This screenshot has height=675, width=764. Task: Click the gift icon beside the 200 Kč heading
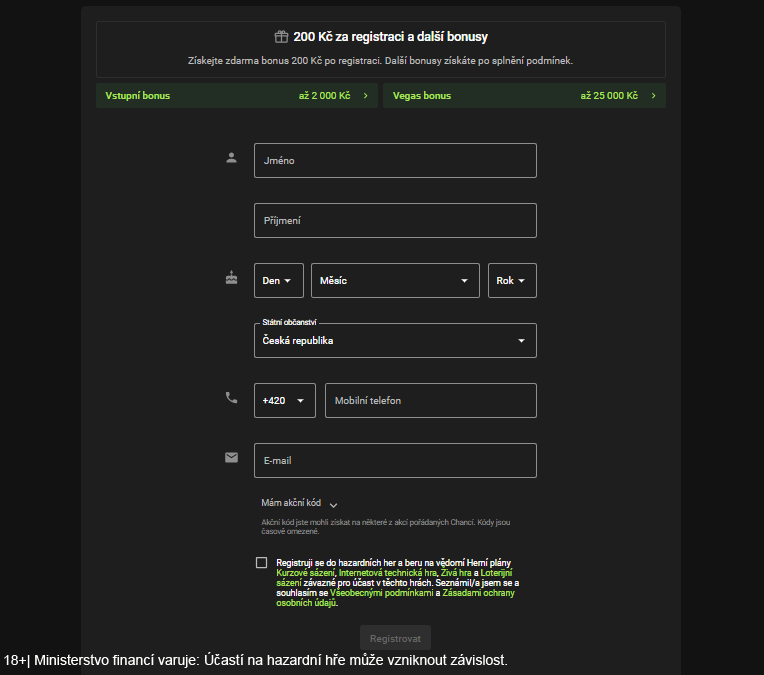click(x=281, y=37)
